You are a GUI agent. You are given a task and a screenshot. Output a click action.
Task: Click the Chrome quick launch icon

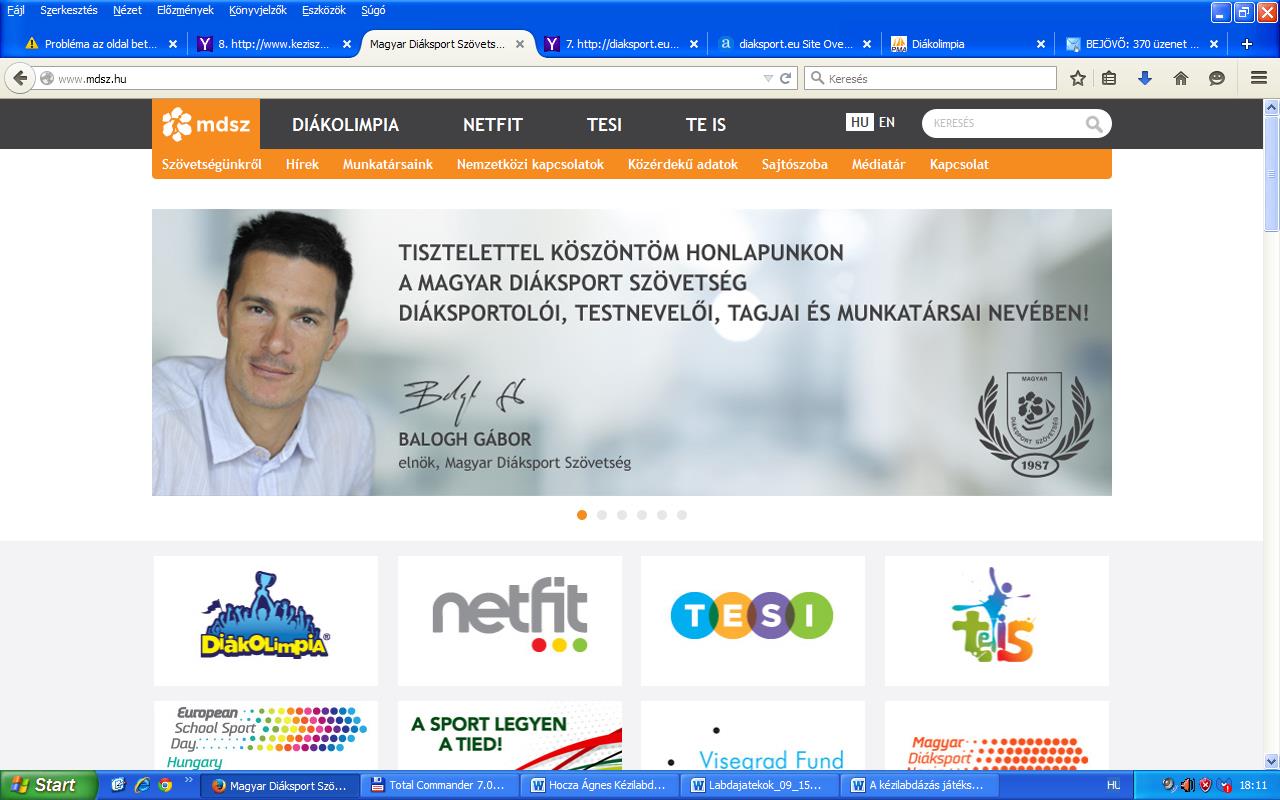tap(165, 786)
